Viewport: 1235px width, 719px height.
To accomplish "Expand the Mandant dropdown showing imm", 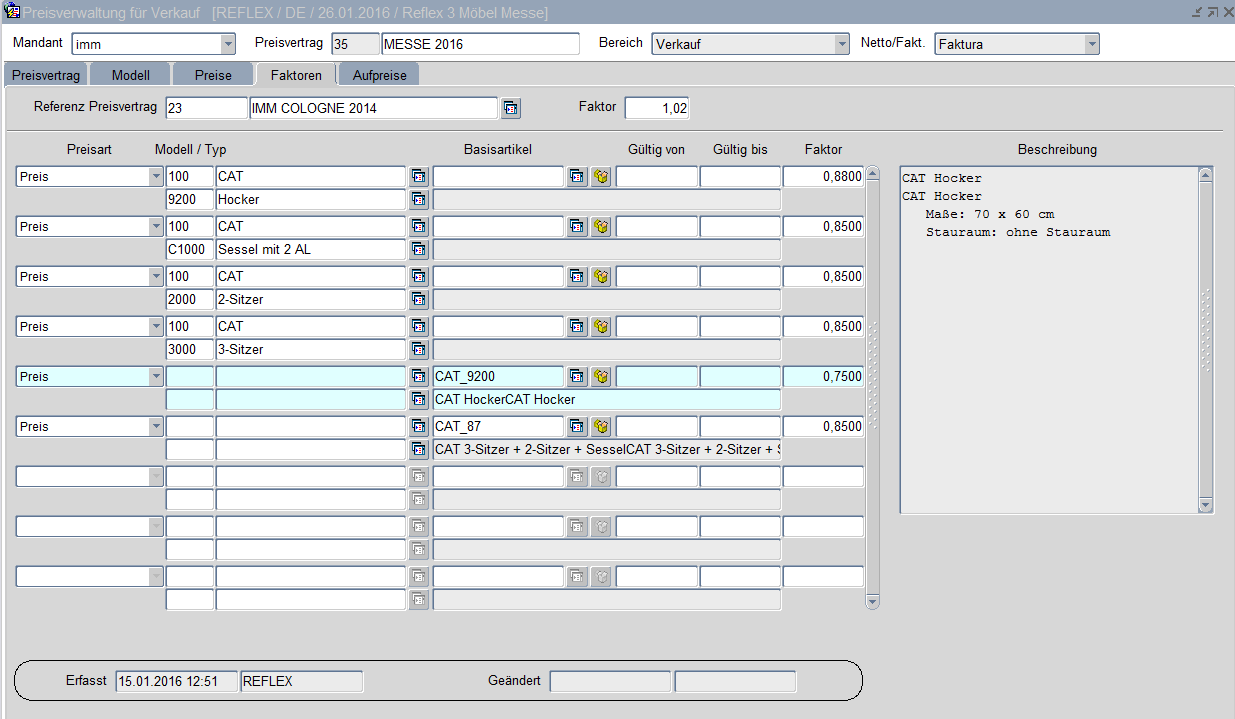I will 228,44.
